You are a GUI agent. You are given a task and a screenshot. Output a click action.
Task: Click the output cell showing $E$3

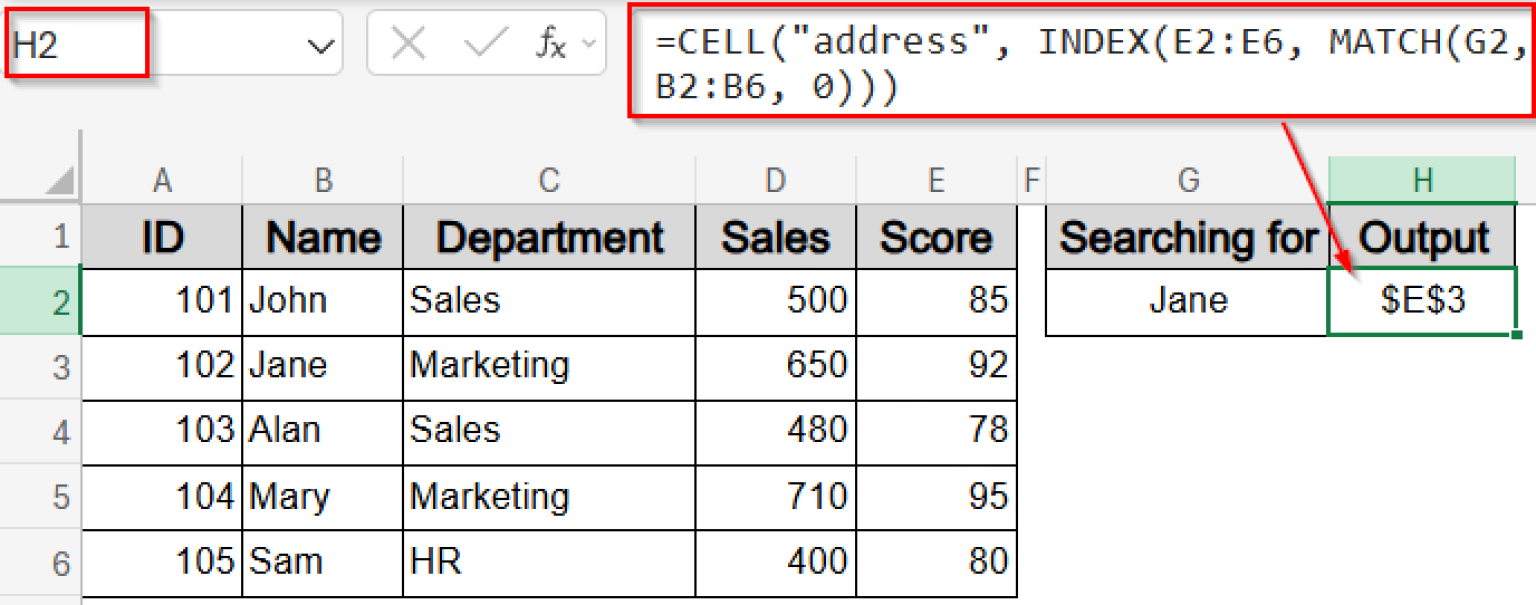click(x=1422, y=301)
